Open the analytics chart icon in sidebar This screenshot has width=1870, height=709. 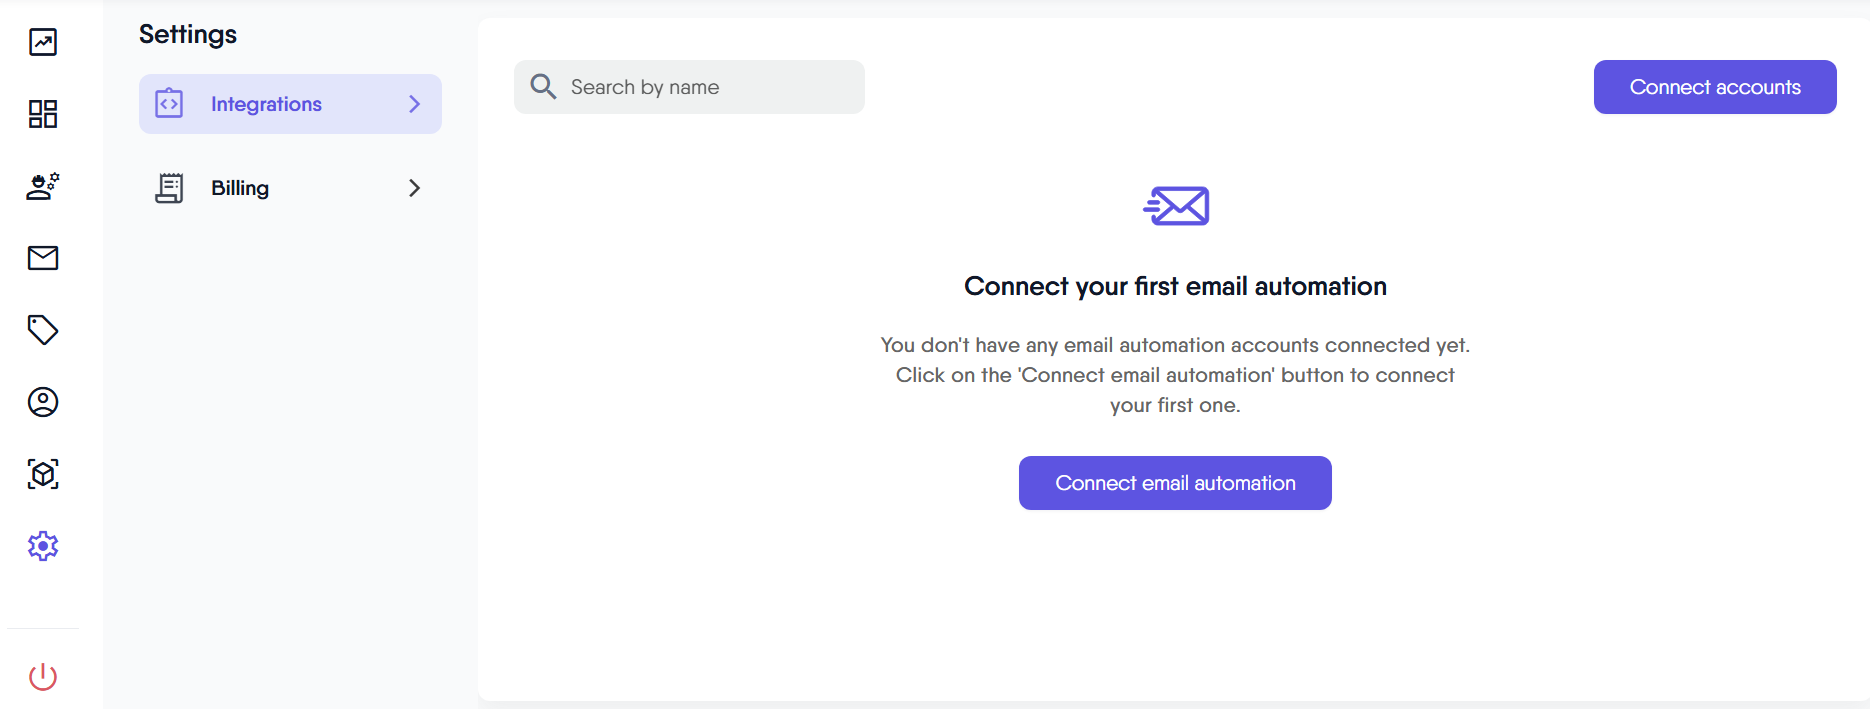43,42
